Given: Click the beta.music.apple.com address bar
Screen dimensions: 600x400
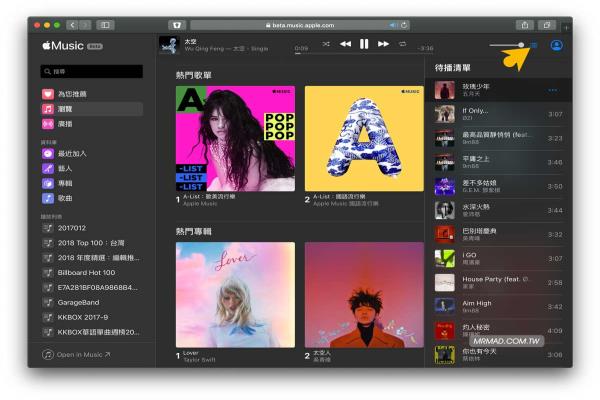Looking at the screenshot, I should [300, 25].
